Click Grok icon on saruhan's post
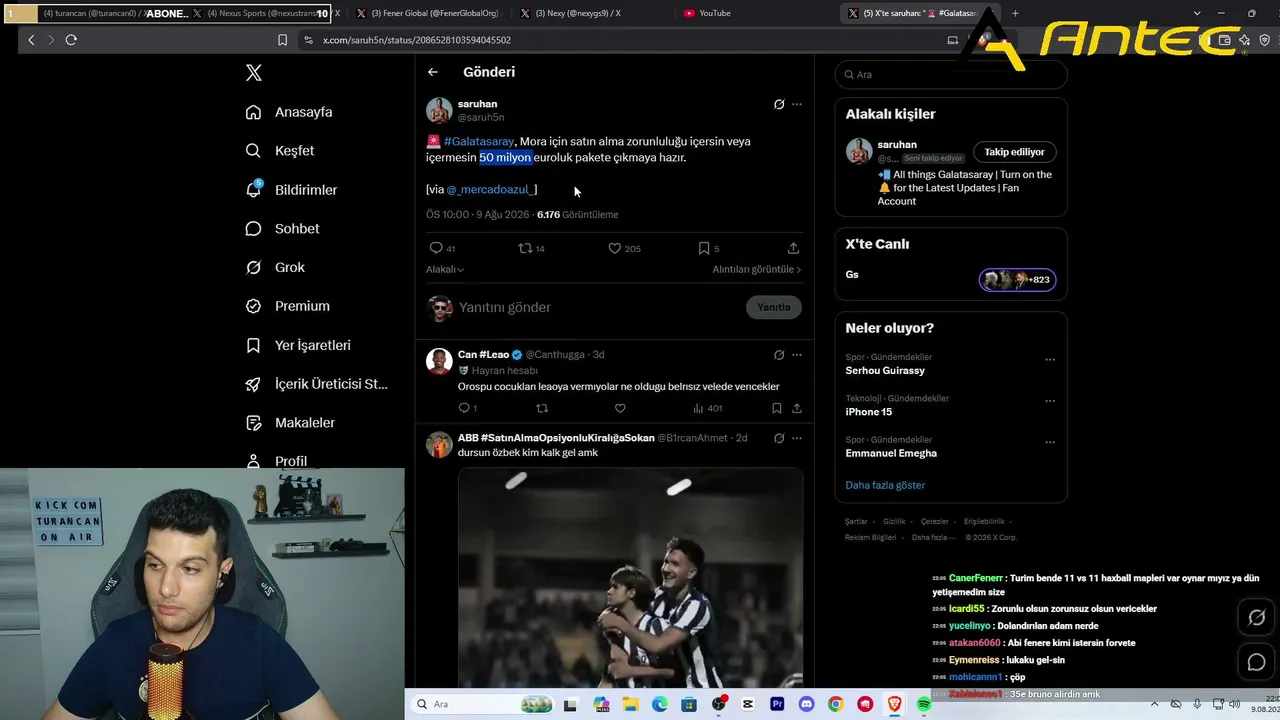Viewport: 1280px width, 720px height. [779, 104]
